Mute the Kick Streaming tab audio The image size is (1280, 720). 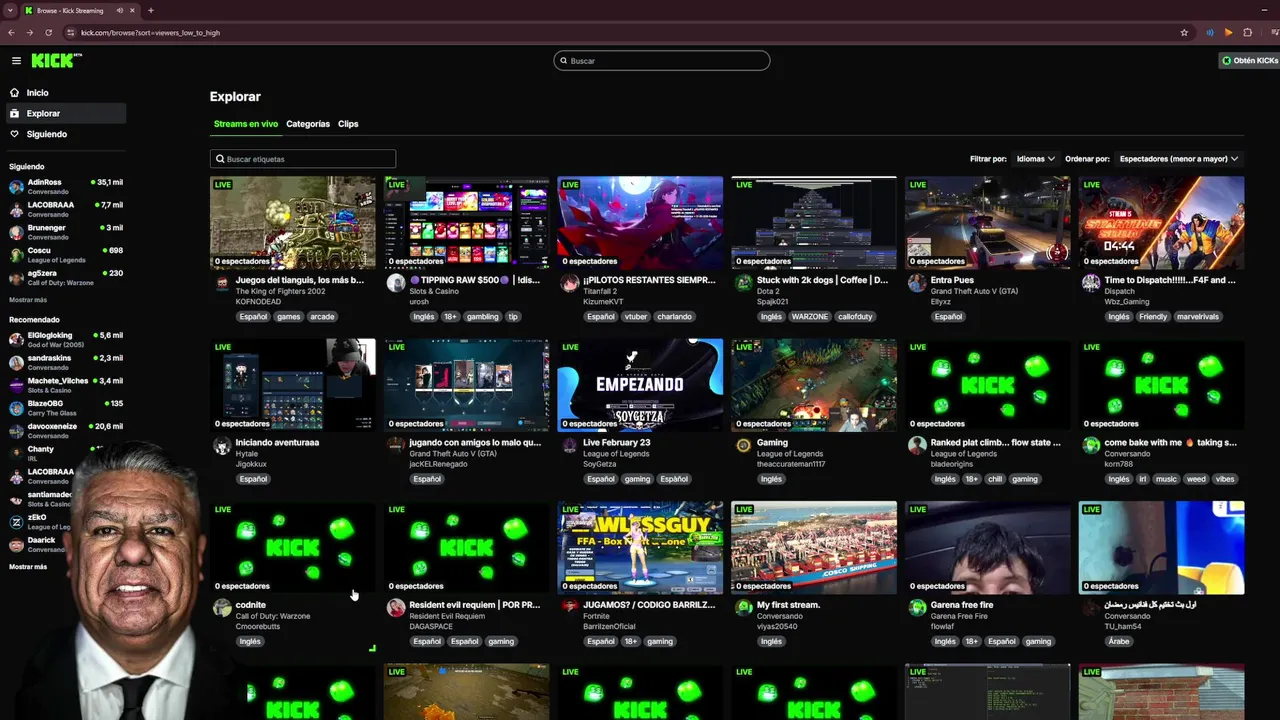[x=120, y=10]
